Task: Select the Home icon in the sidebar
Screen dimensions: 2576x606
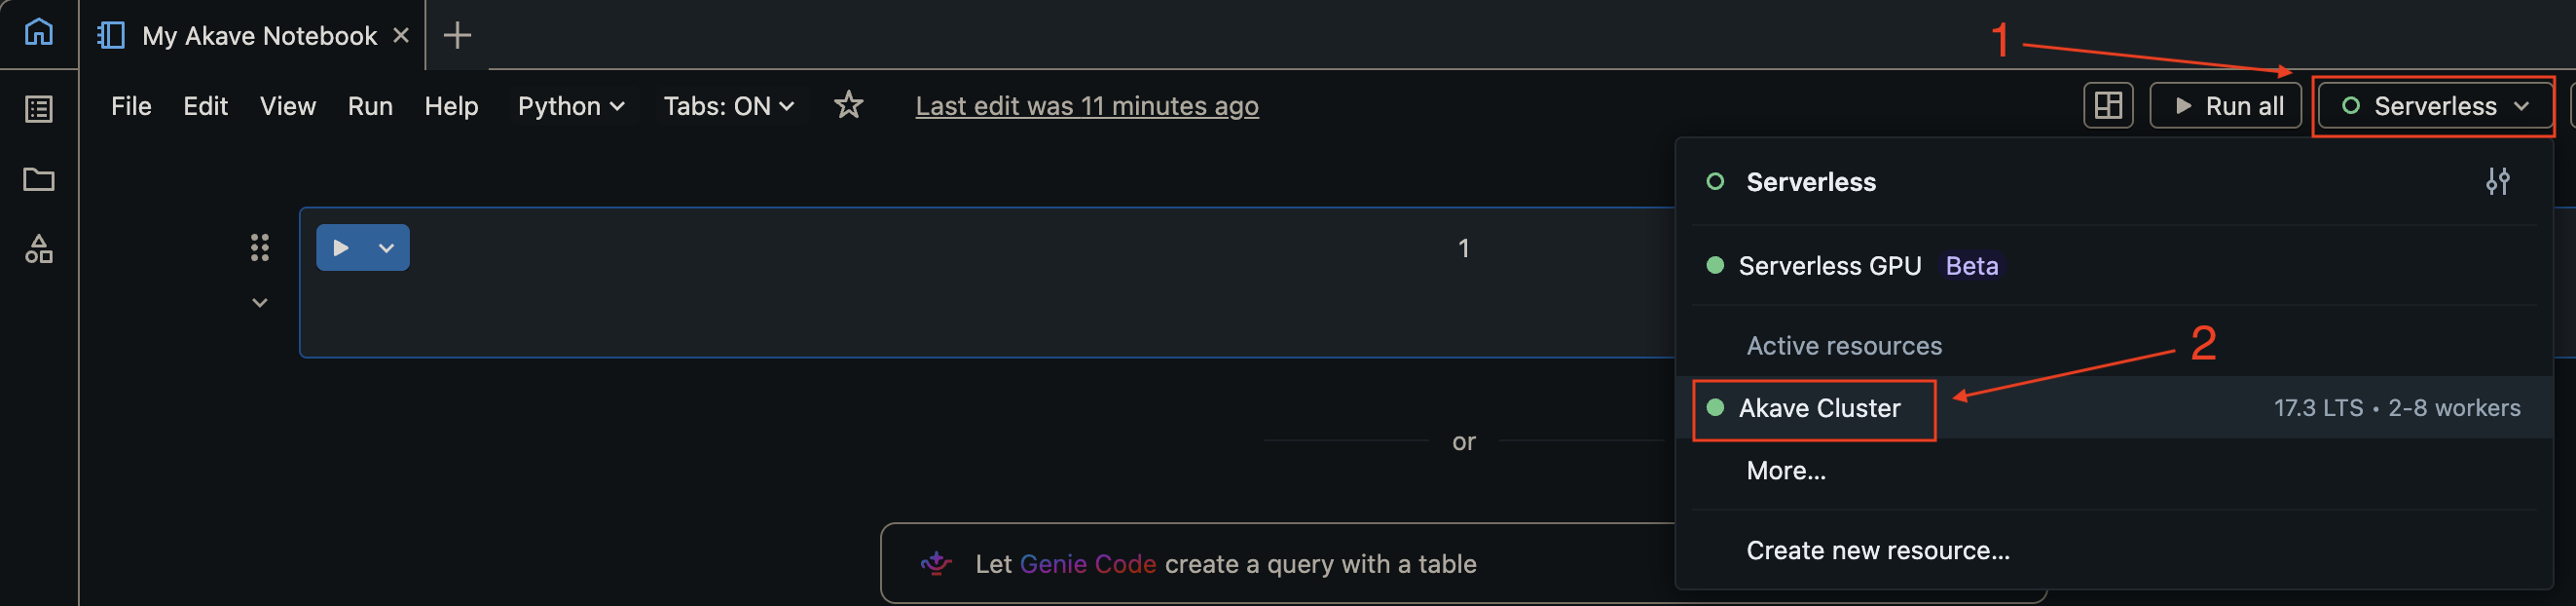Action: 38,32
